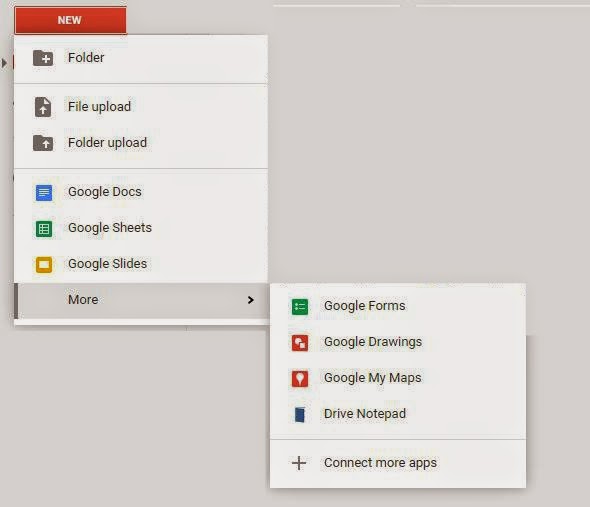
Task: Click the blue Drive Notepad icon
Action: click(x=300, y=415)
